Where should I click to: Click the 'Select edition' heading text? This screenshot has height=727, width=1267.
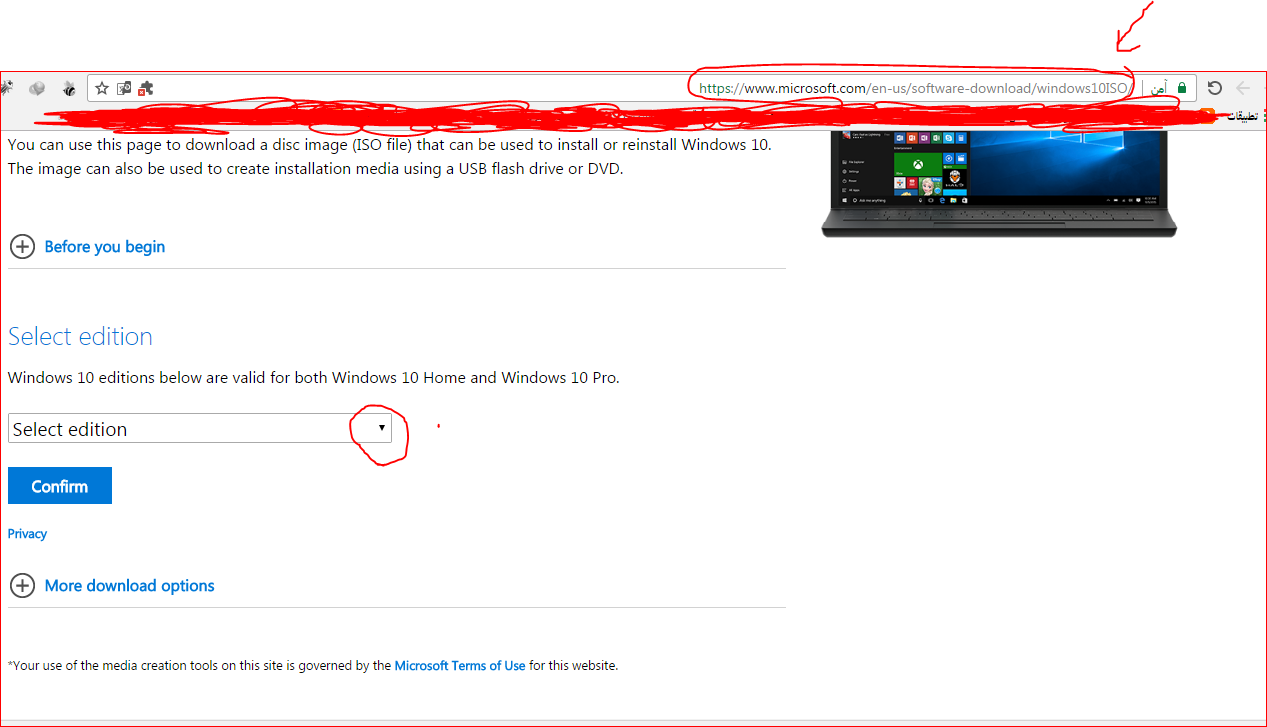(x=80, y=336)
